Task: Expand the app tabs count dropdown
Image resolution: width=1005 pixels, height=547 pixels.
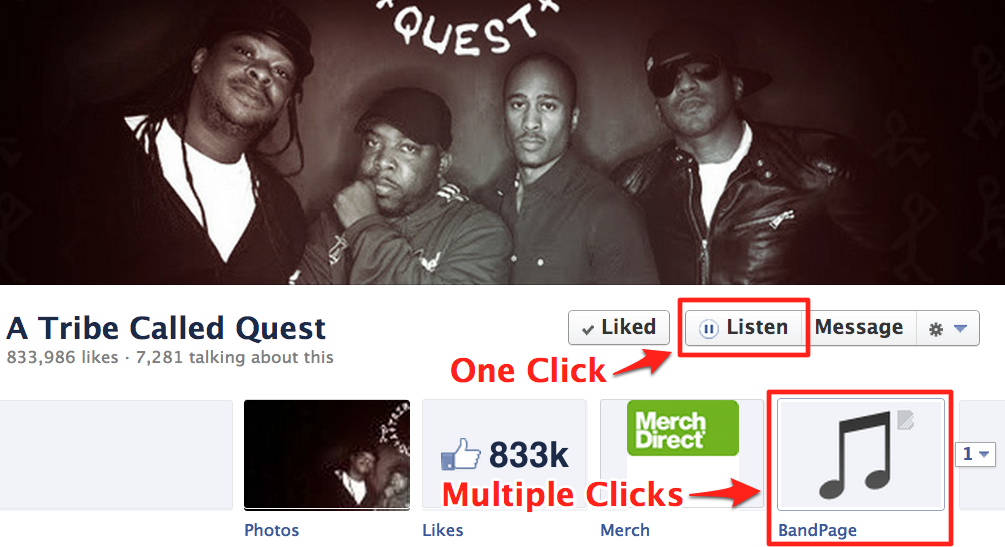Action: point(976,454)
